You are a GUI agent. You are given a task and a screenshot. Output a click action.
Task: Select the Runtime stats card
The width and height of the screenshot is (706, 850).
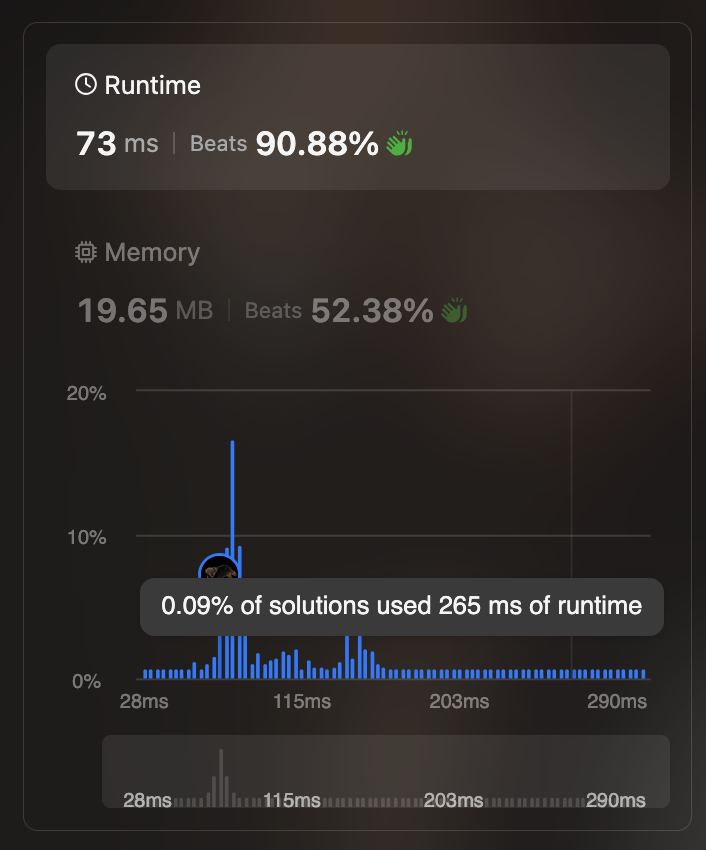pyautogui.click(x=358, y=117)
